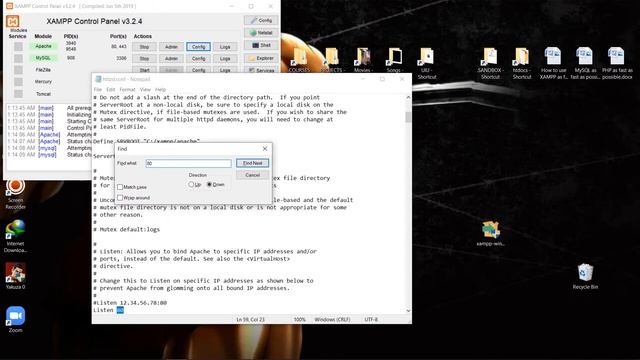Open Shell from XAMPP panel
Image resolution: width=640 pixels, height=360 pixels.
click(261, 45)
